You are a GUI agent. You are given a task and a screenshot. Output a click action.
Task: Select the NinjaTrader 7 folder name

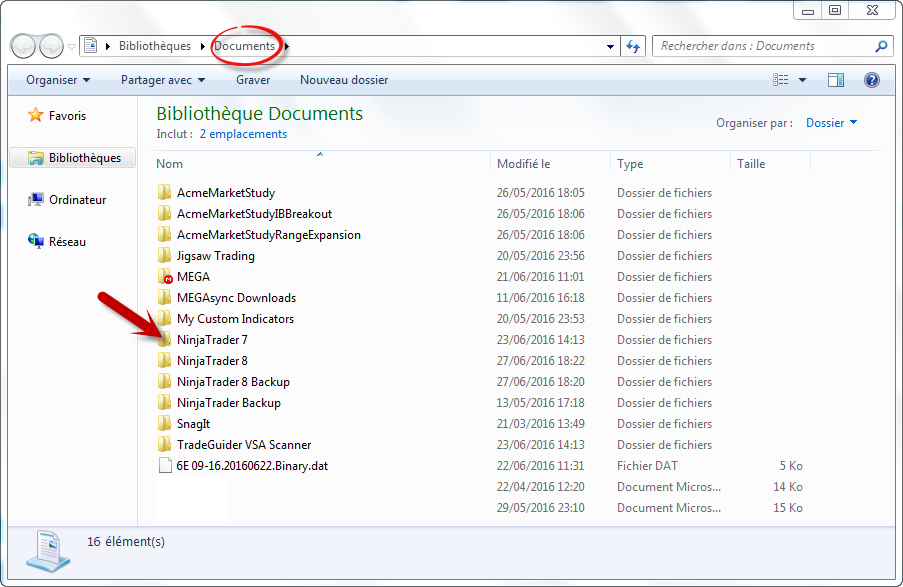point(212,340)
